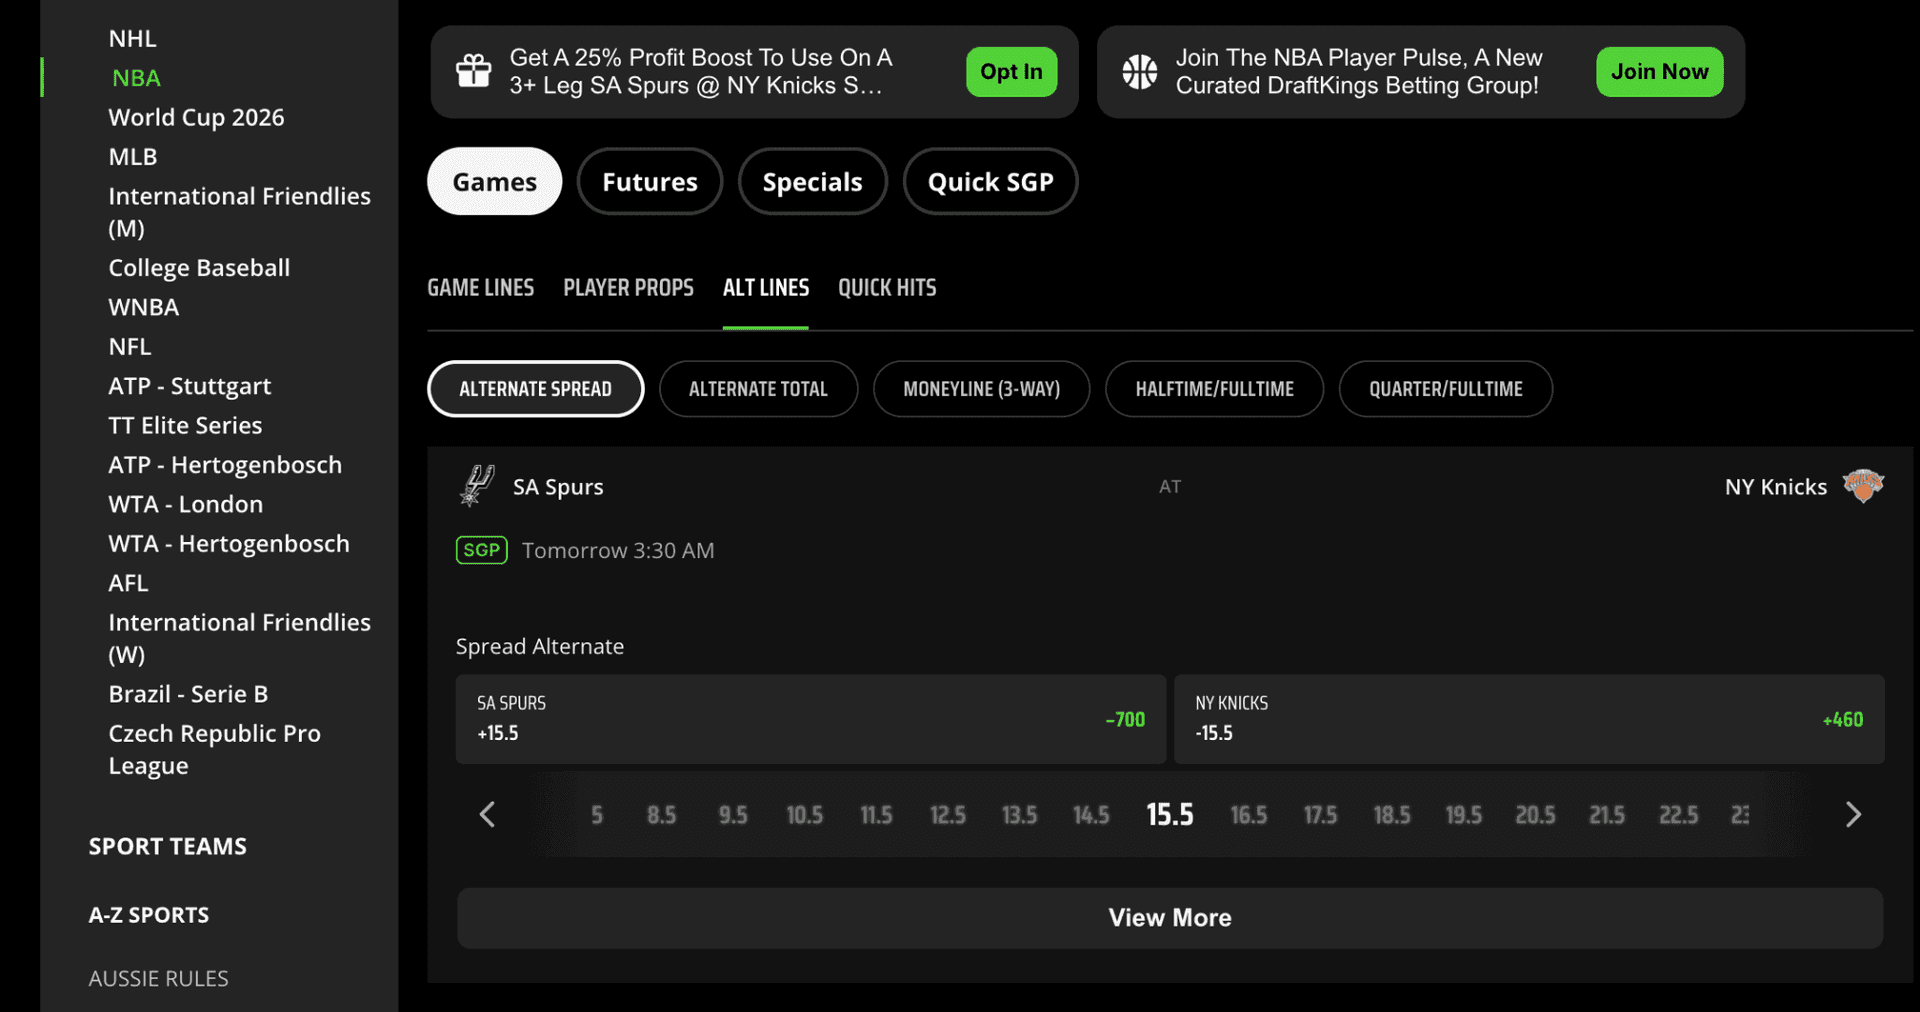Select 19.5 on the spread selector
The image size is (1920, 1012).
[1464, 815]
